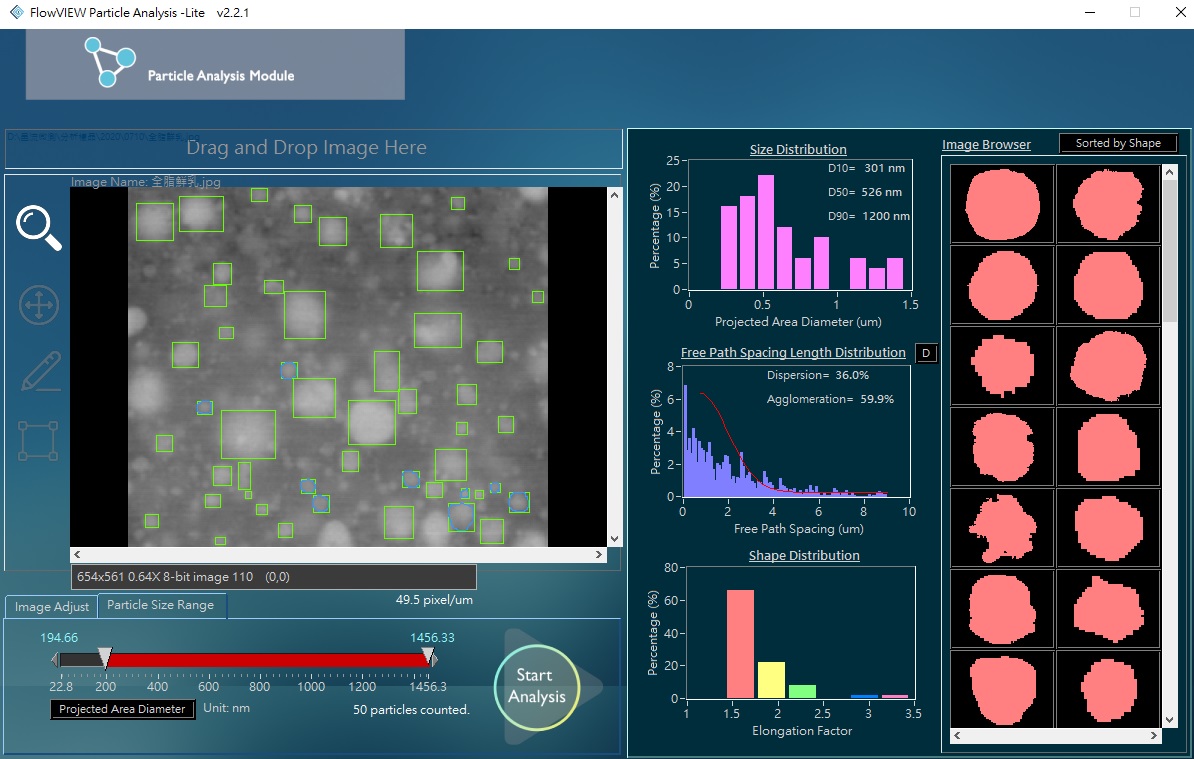Viewport: 1194px width, 759px height.
Task: Toggle the D button beside Free Path Spacing
Action: (x=925, y=353)
